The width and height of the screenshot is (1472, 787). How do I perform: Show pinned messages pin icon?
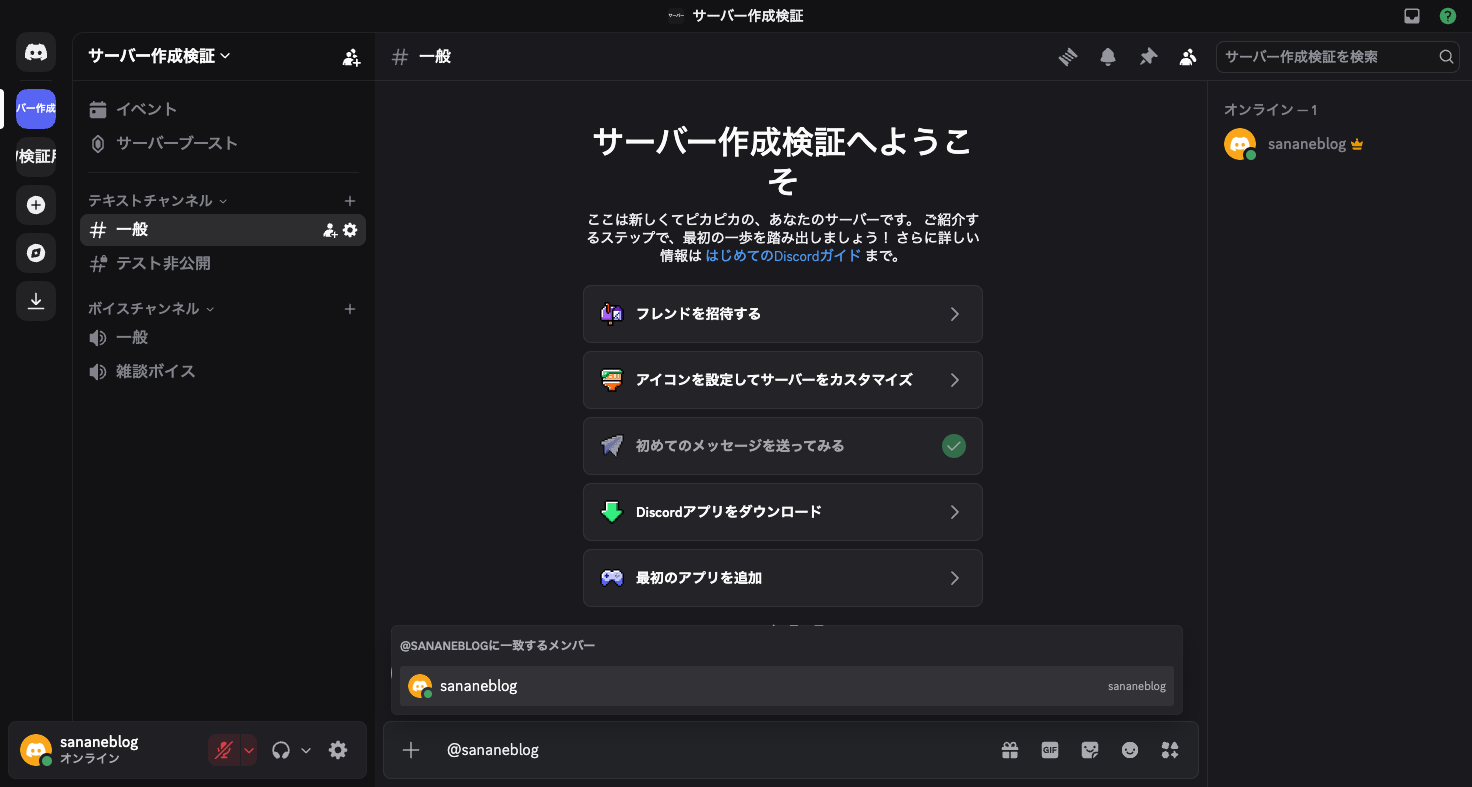tap(1148, 57)
